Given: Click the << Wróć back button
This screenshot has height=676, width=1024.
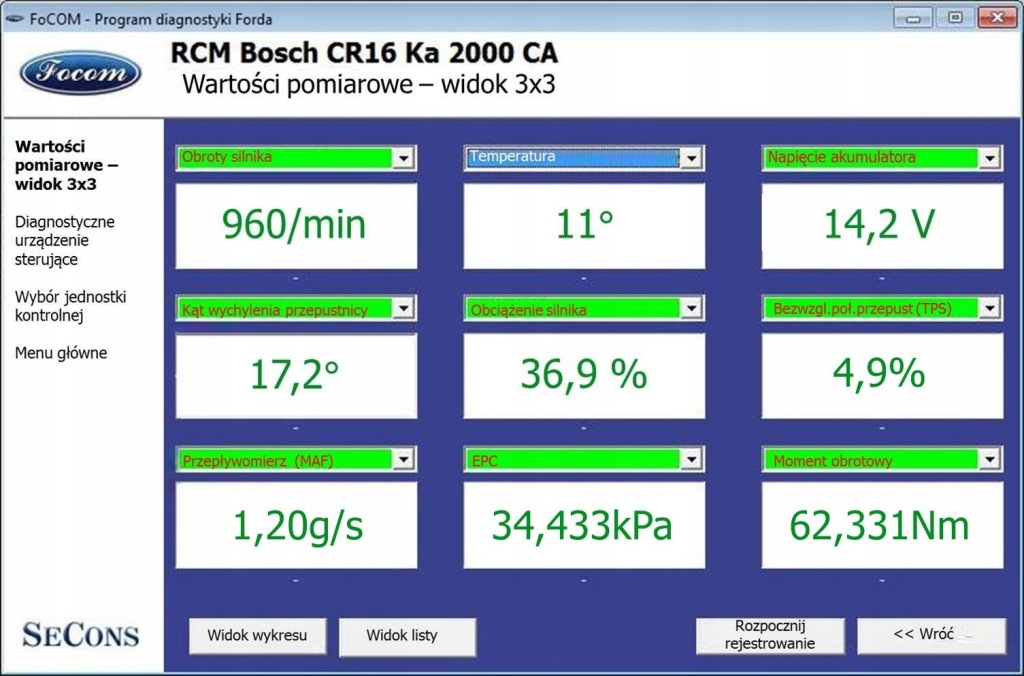Looking at the screenshot, I should pyautogui.click(x=931, y=635).
